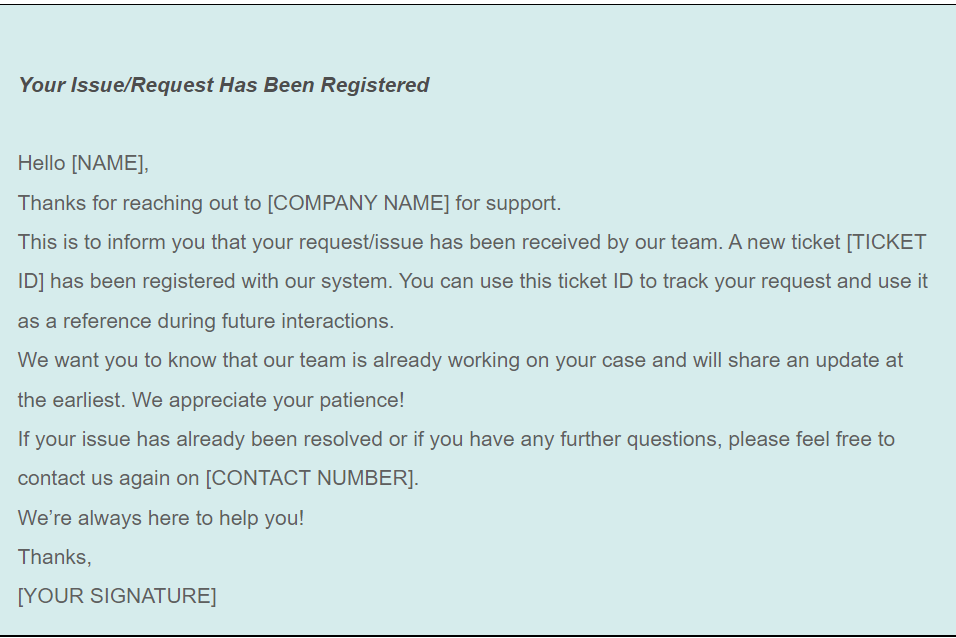This screenshot has height=638, width=956.
Task: Click 'Thanks for reaching out to' text
Action: point(140,203)
